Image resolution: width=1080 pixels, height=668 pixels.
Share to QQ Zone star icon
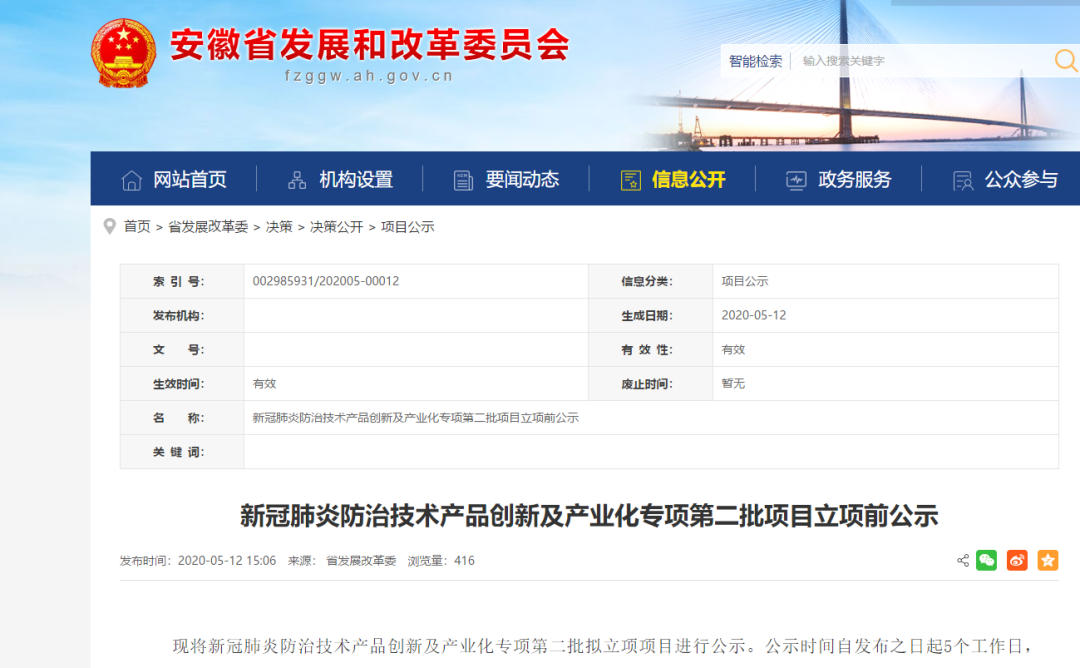point(1047,560)
